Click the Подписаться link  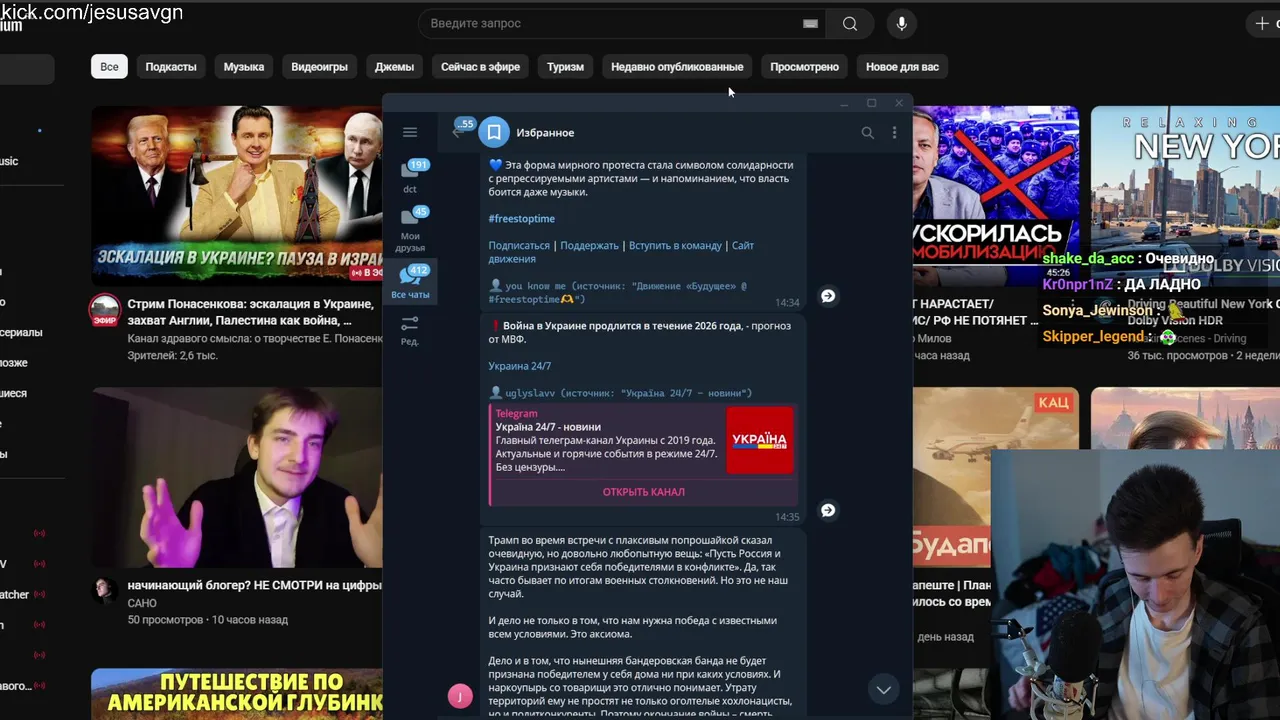[x=519, y=245]
